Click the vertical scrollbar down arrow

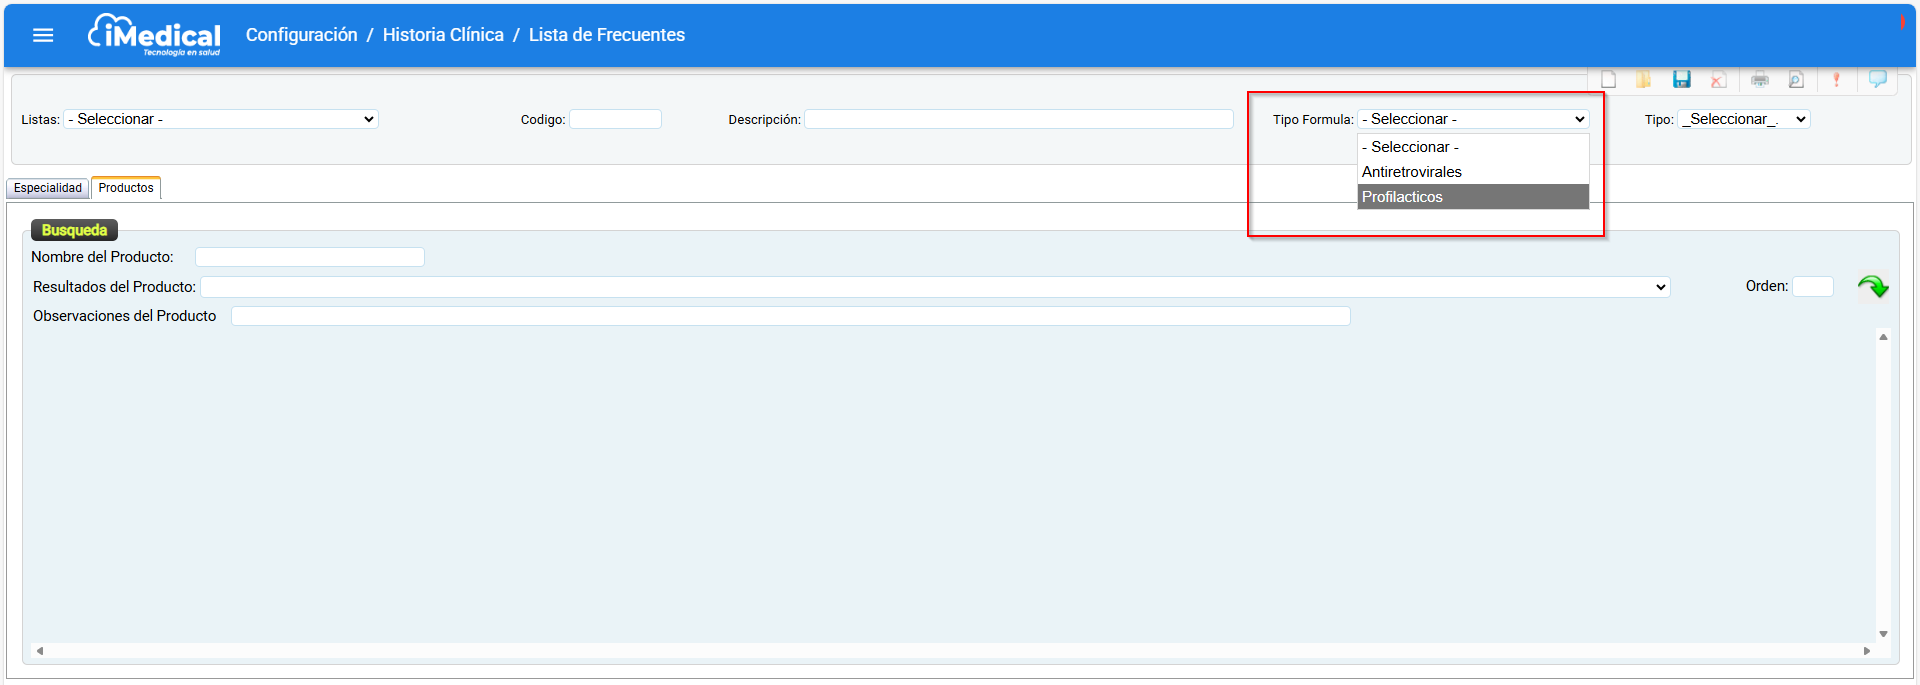coord(1883,634)
